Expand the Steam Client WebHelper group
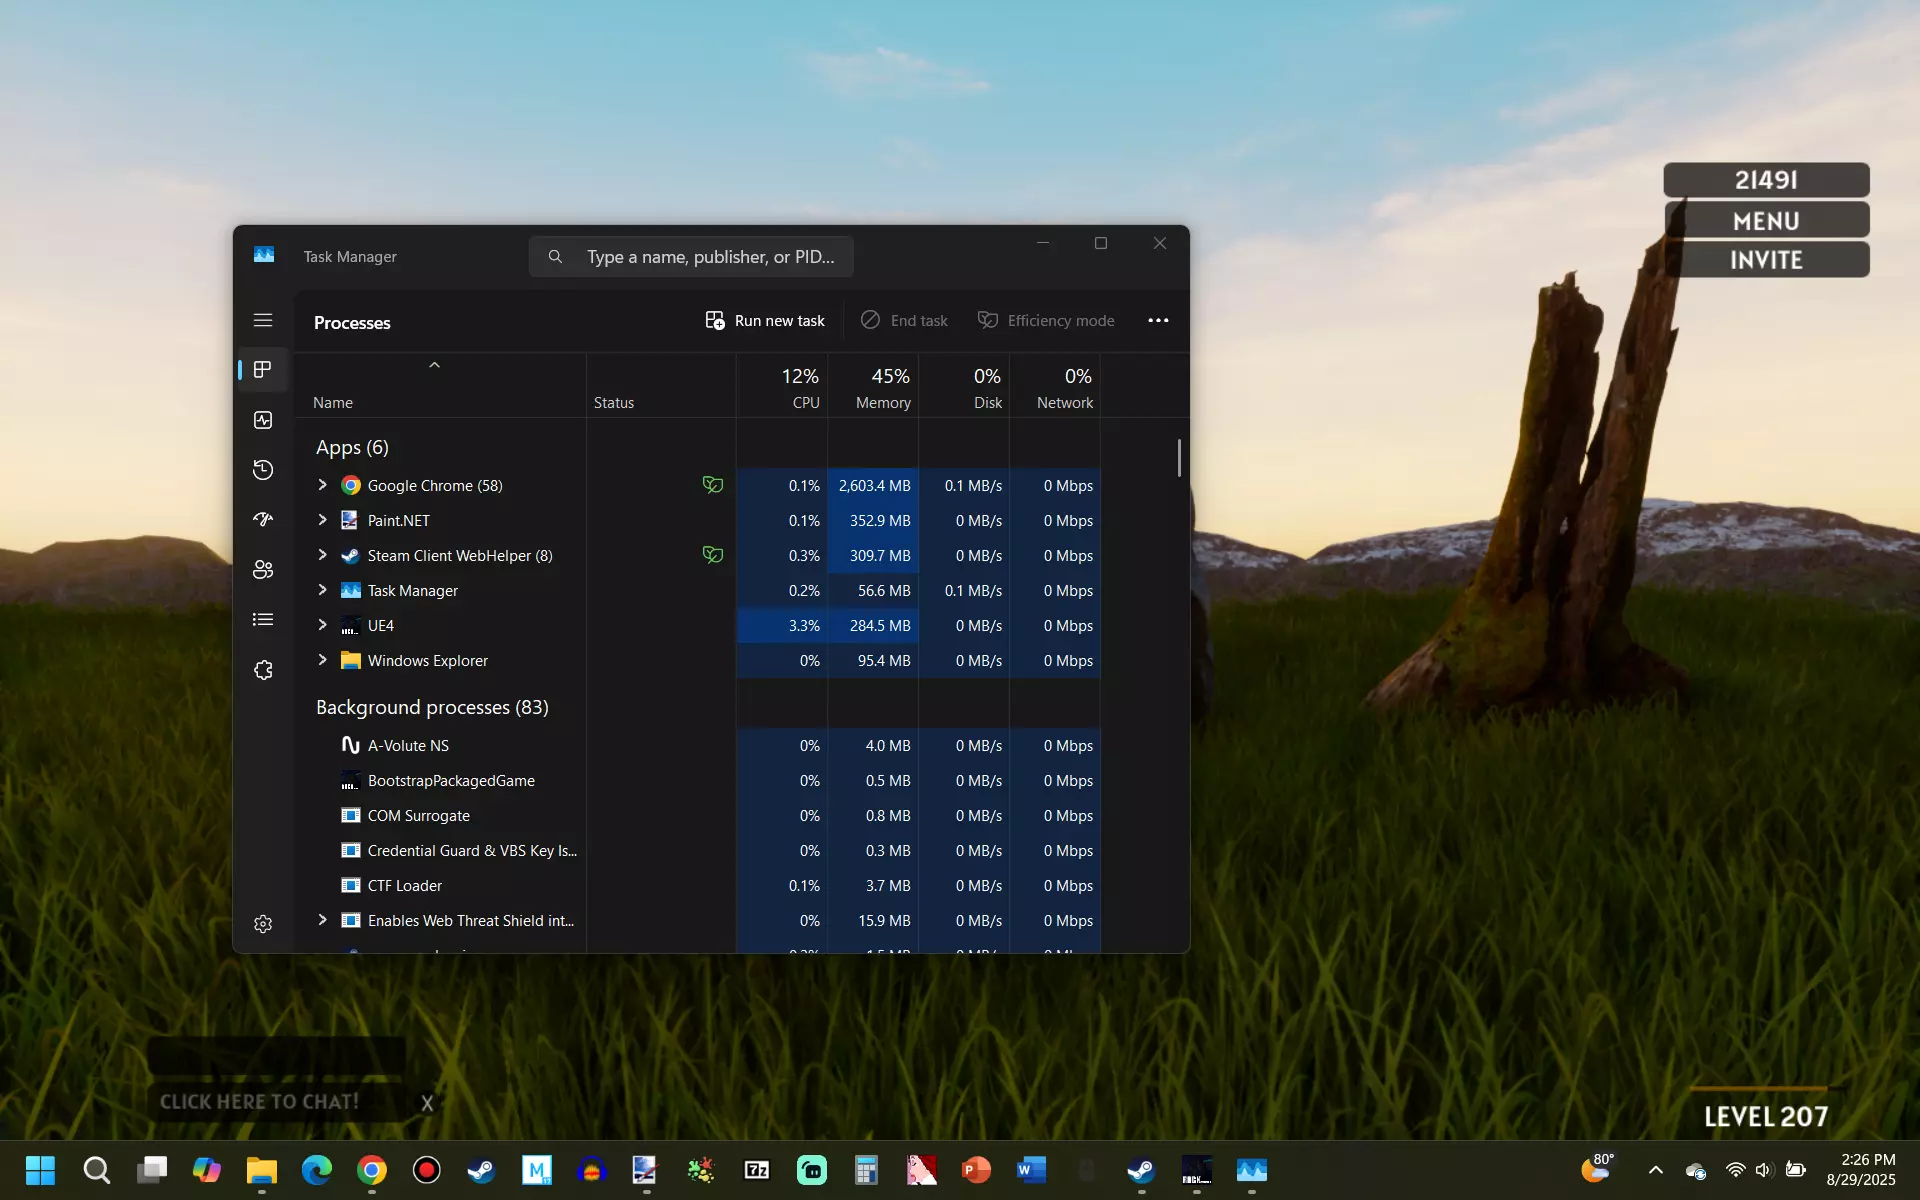Screen dimensions: 1920x1200 click(322, 555)
